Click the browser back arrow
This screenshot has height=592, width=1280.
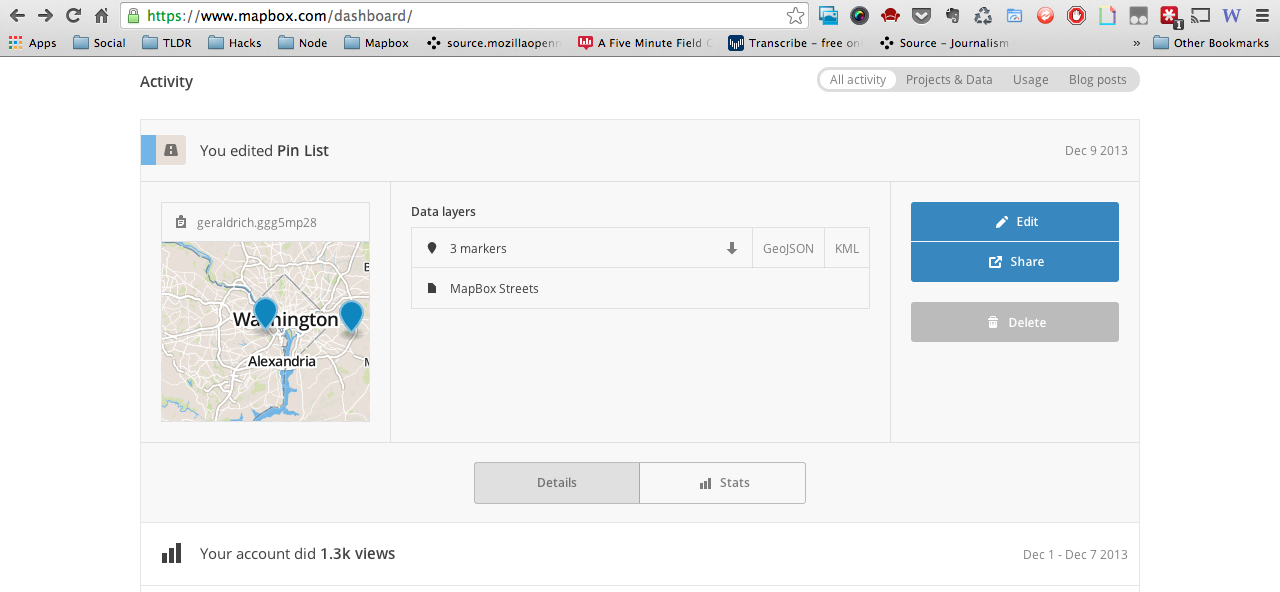point(17,16)
